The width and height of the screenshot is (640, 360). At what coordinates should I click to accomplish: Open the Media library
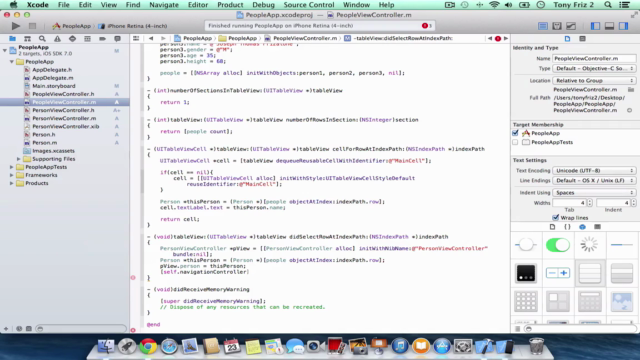coord(598,227)
